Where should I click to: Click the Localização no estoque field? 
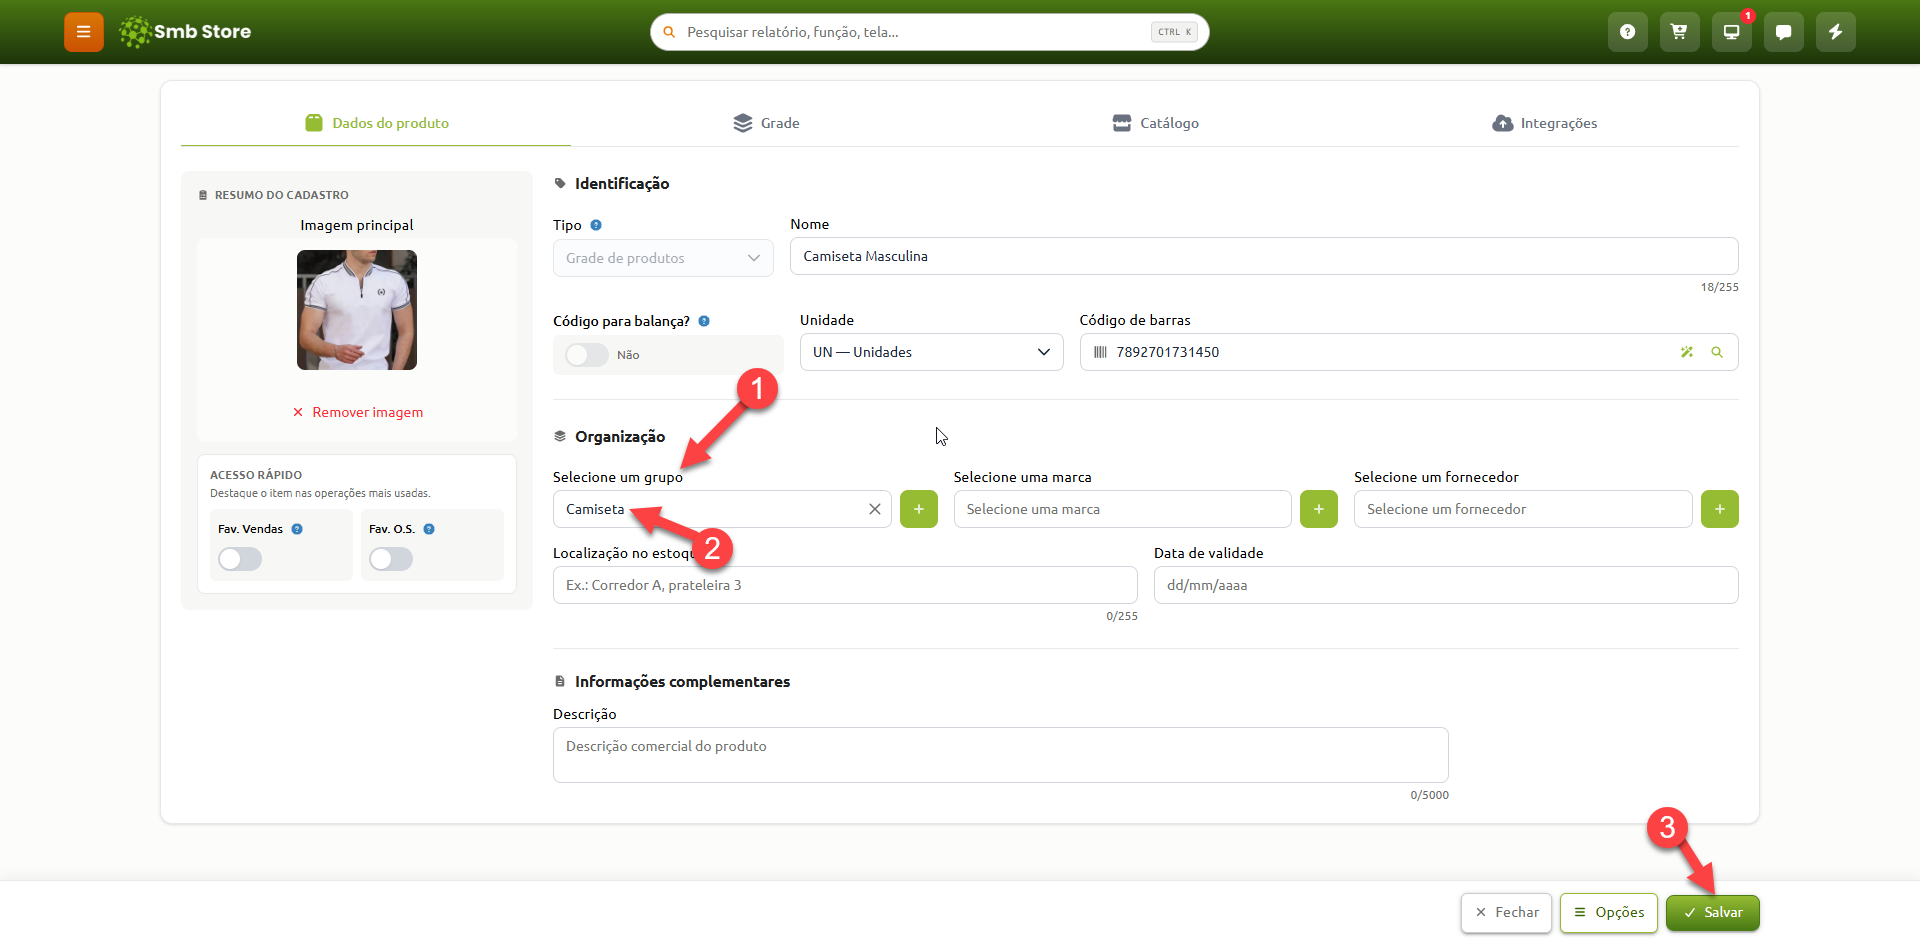point(845,585)
